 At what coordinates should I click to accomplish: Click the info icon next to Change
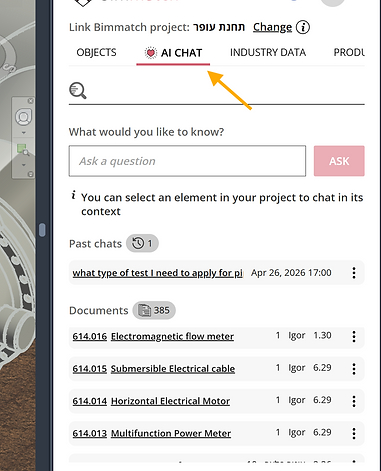click(x=303, y=27)
